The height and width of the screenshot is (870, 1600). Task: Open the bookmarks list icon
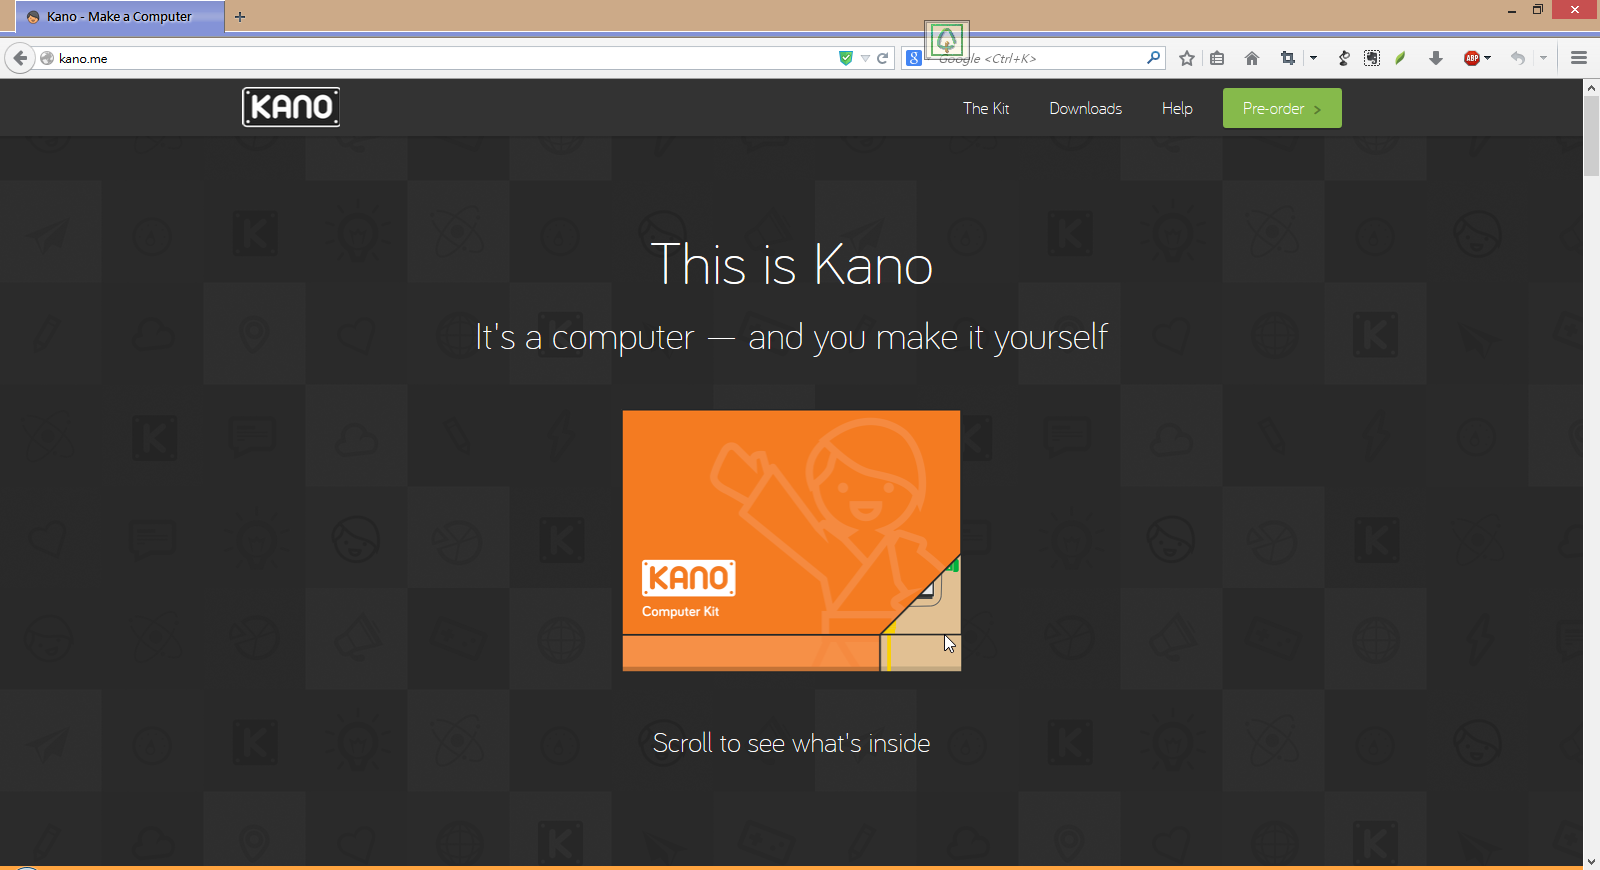[x=1217, y=58]
